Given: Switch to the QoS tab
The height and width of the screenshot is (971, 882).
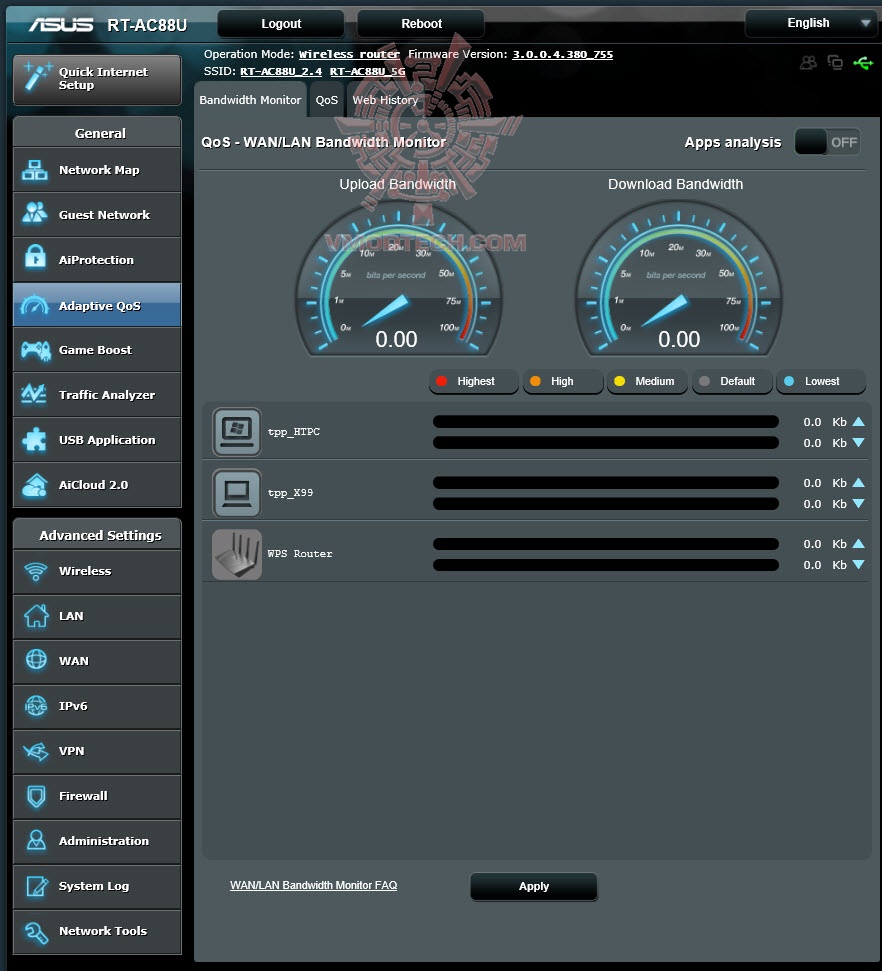Looking at the screenshot, I should click(326, 100).
